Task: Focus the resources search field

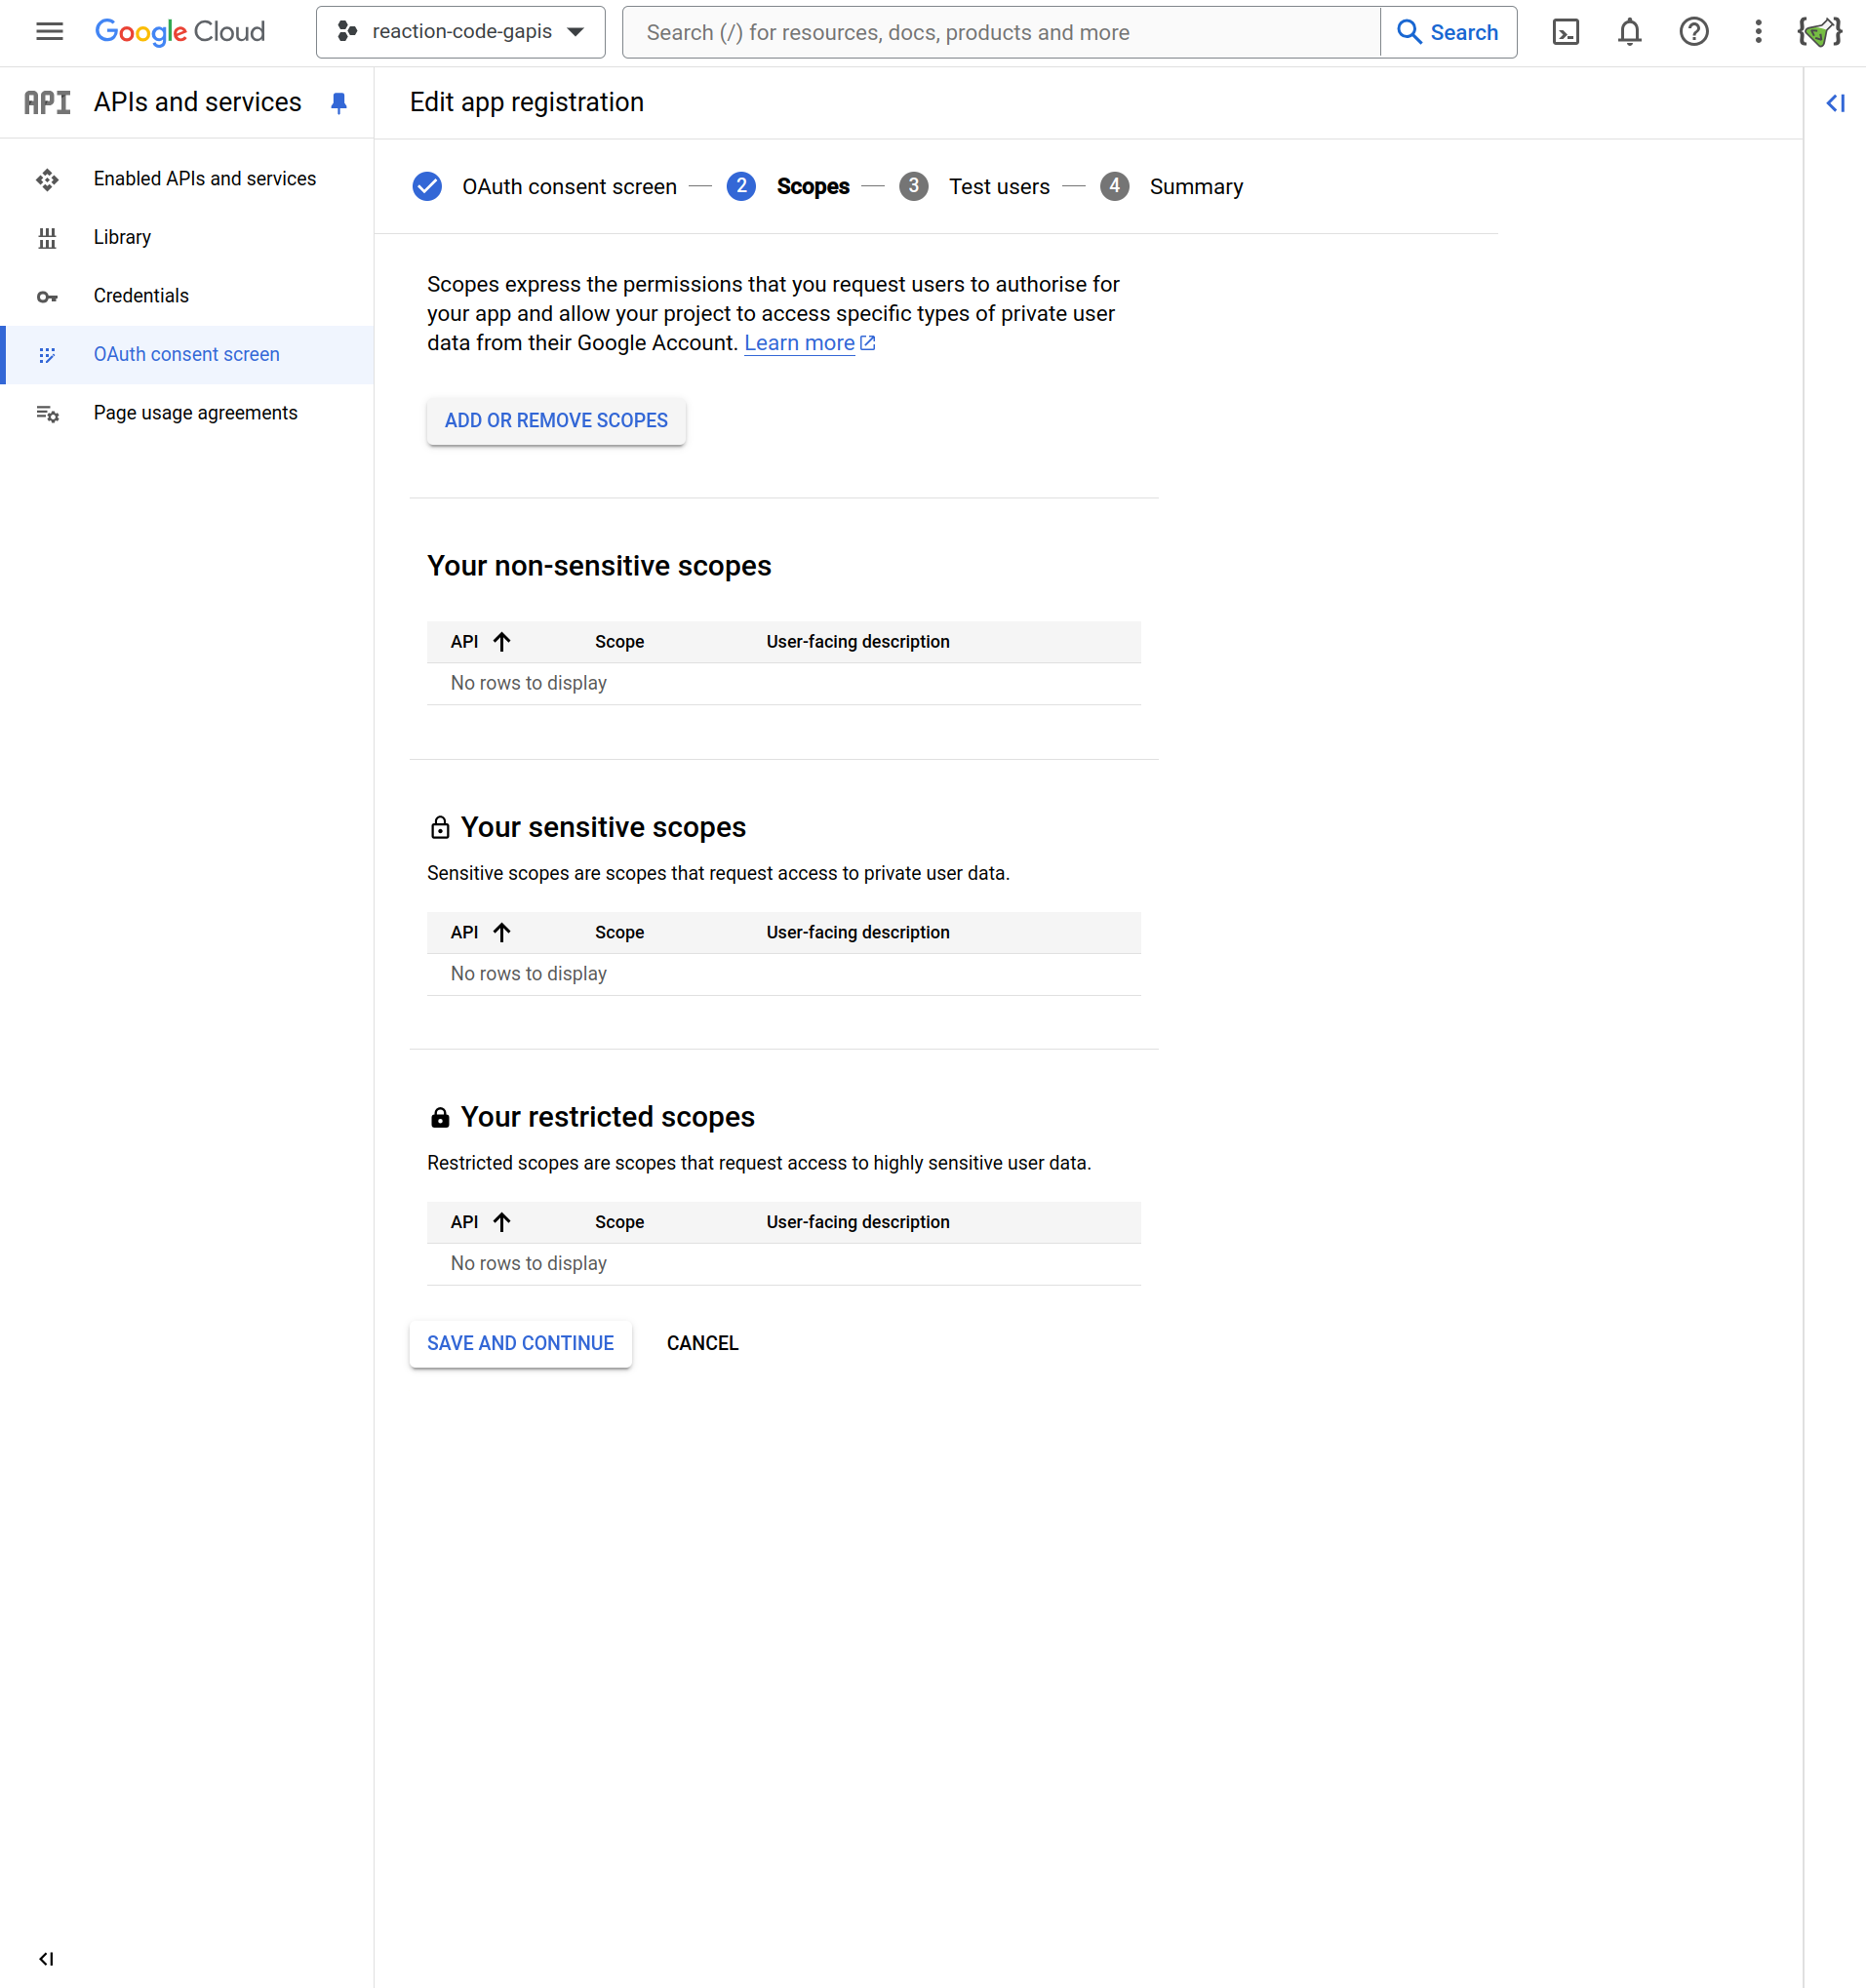Action: click(1000, 32)
